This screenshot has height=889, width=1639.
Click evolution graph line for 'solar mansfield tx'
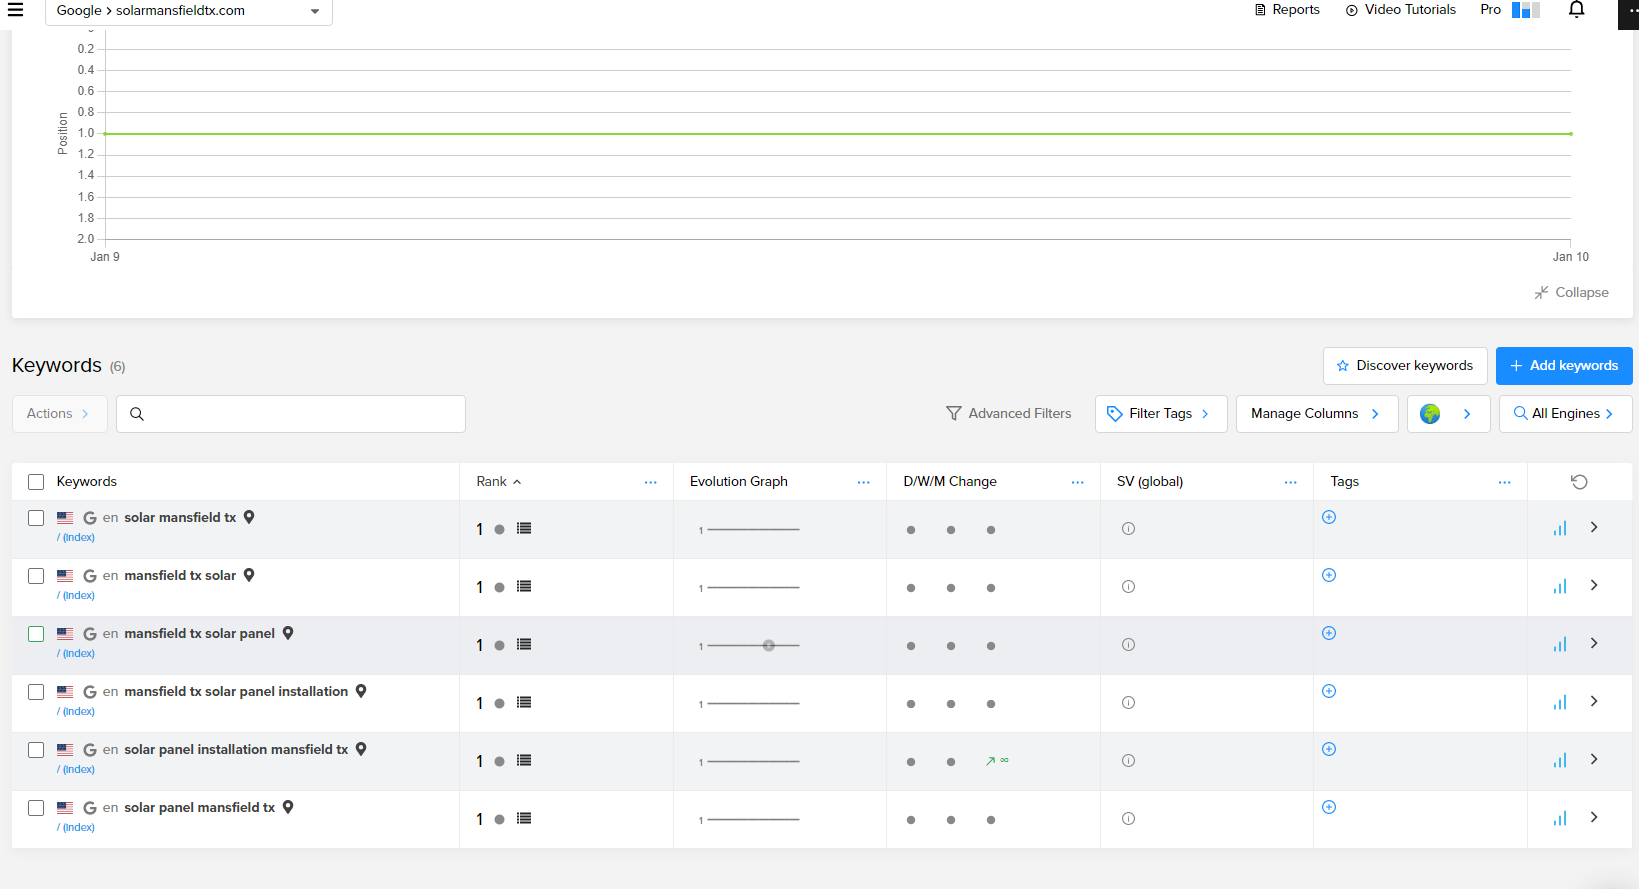tap(753, 530)
